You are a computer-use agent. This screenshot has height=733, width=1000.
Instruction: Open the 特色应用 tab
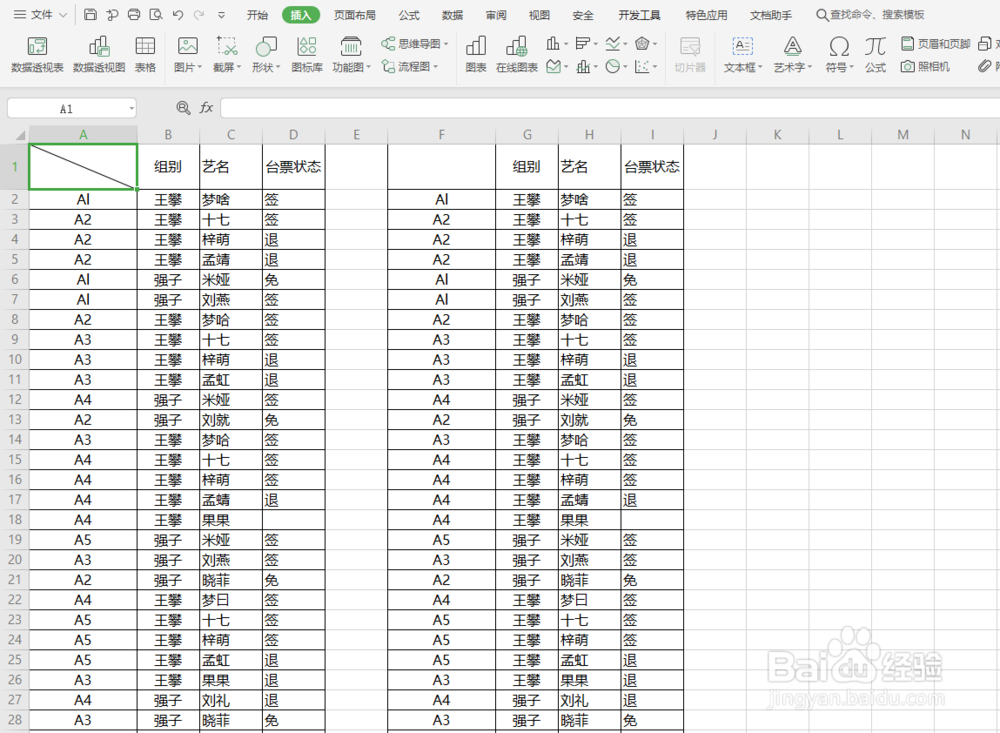706,15
